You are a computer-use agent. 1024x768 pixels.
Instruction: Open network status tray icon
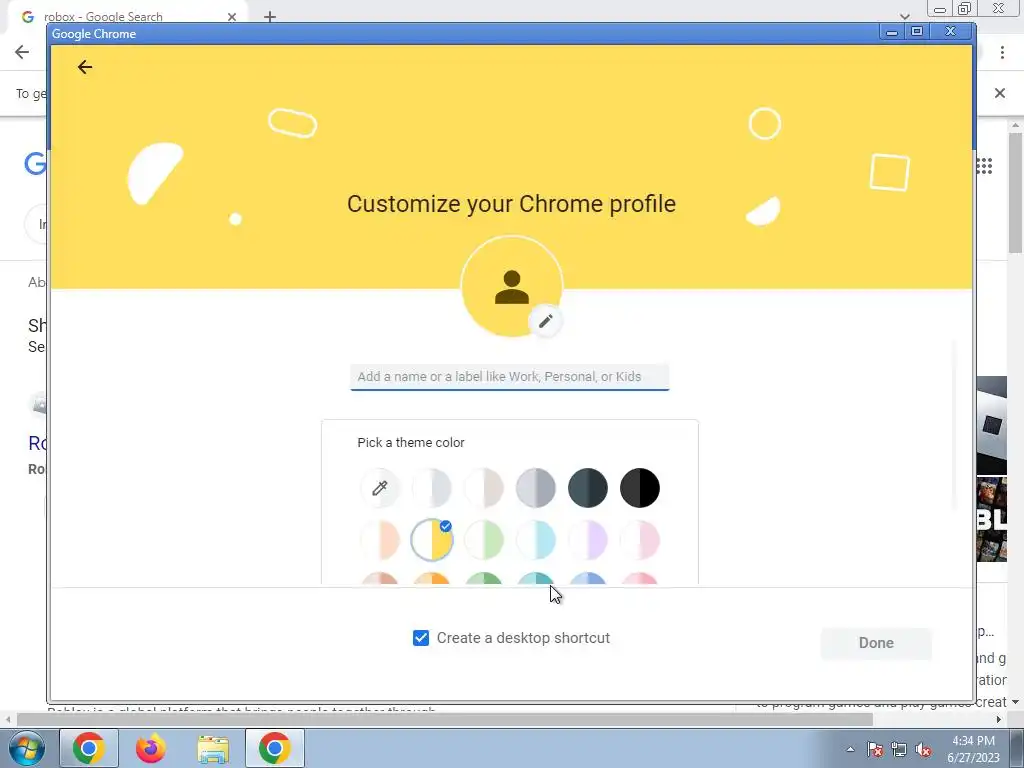click(x=899, y=749)
